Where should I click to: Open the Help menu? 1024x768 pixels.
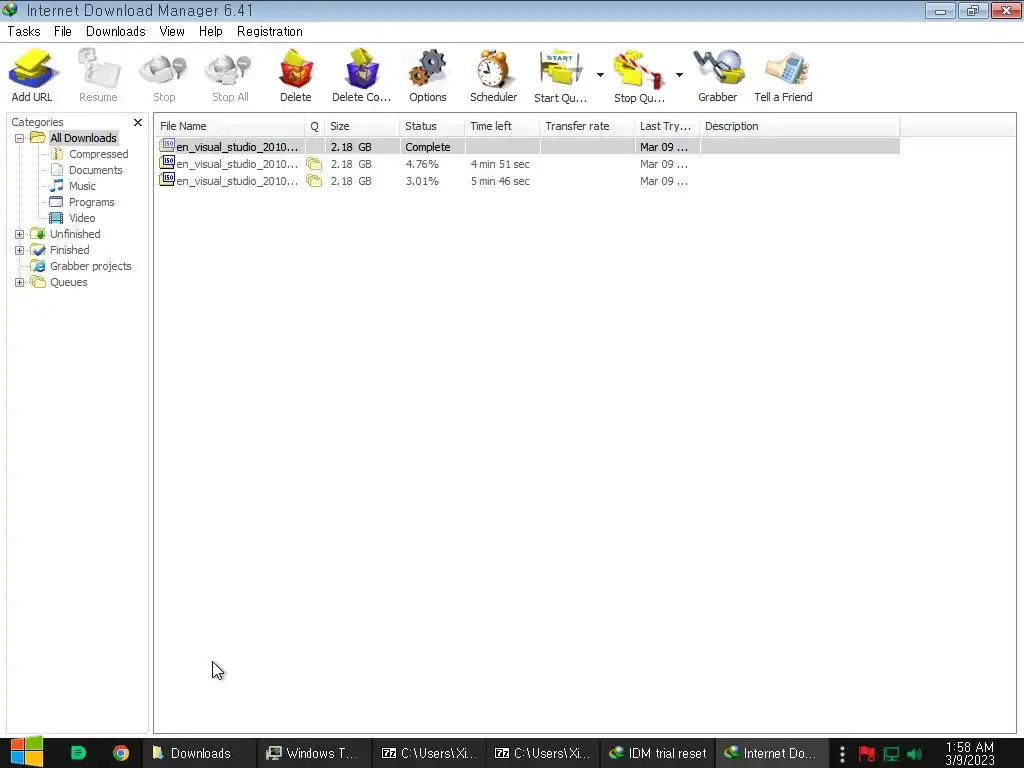pos(210,31)
